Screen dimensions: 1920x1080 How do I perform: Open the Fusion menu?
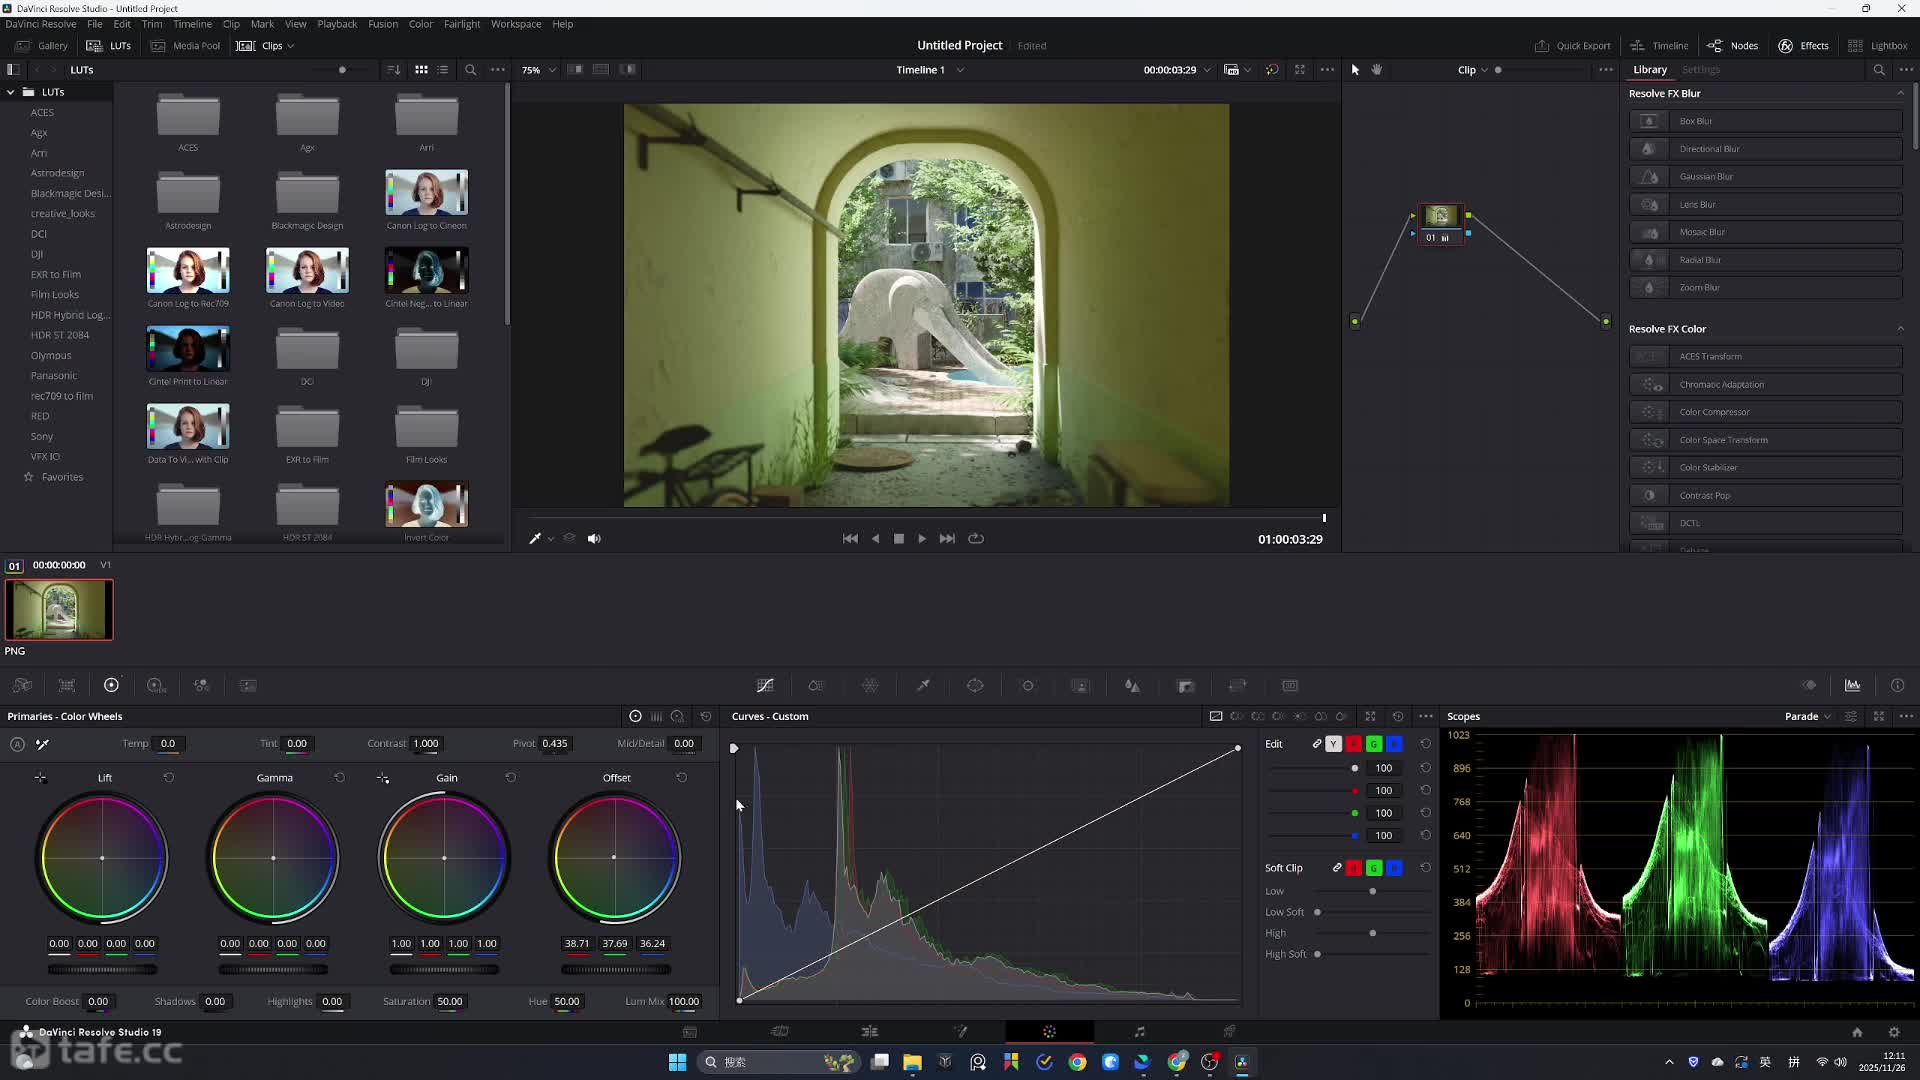pyautogui.click(x=382, y=24)
